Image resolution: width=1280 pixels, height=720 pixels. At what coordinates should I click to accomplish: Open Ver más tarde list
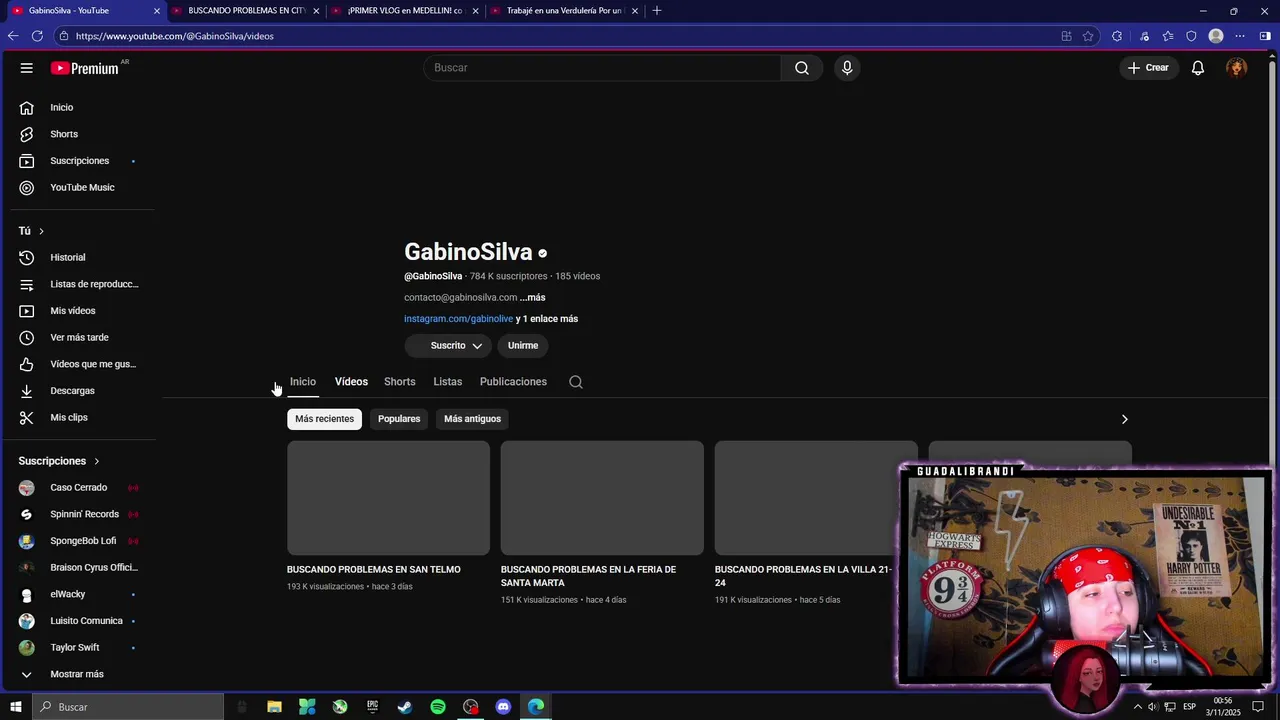[80, 338]
